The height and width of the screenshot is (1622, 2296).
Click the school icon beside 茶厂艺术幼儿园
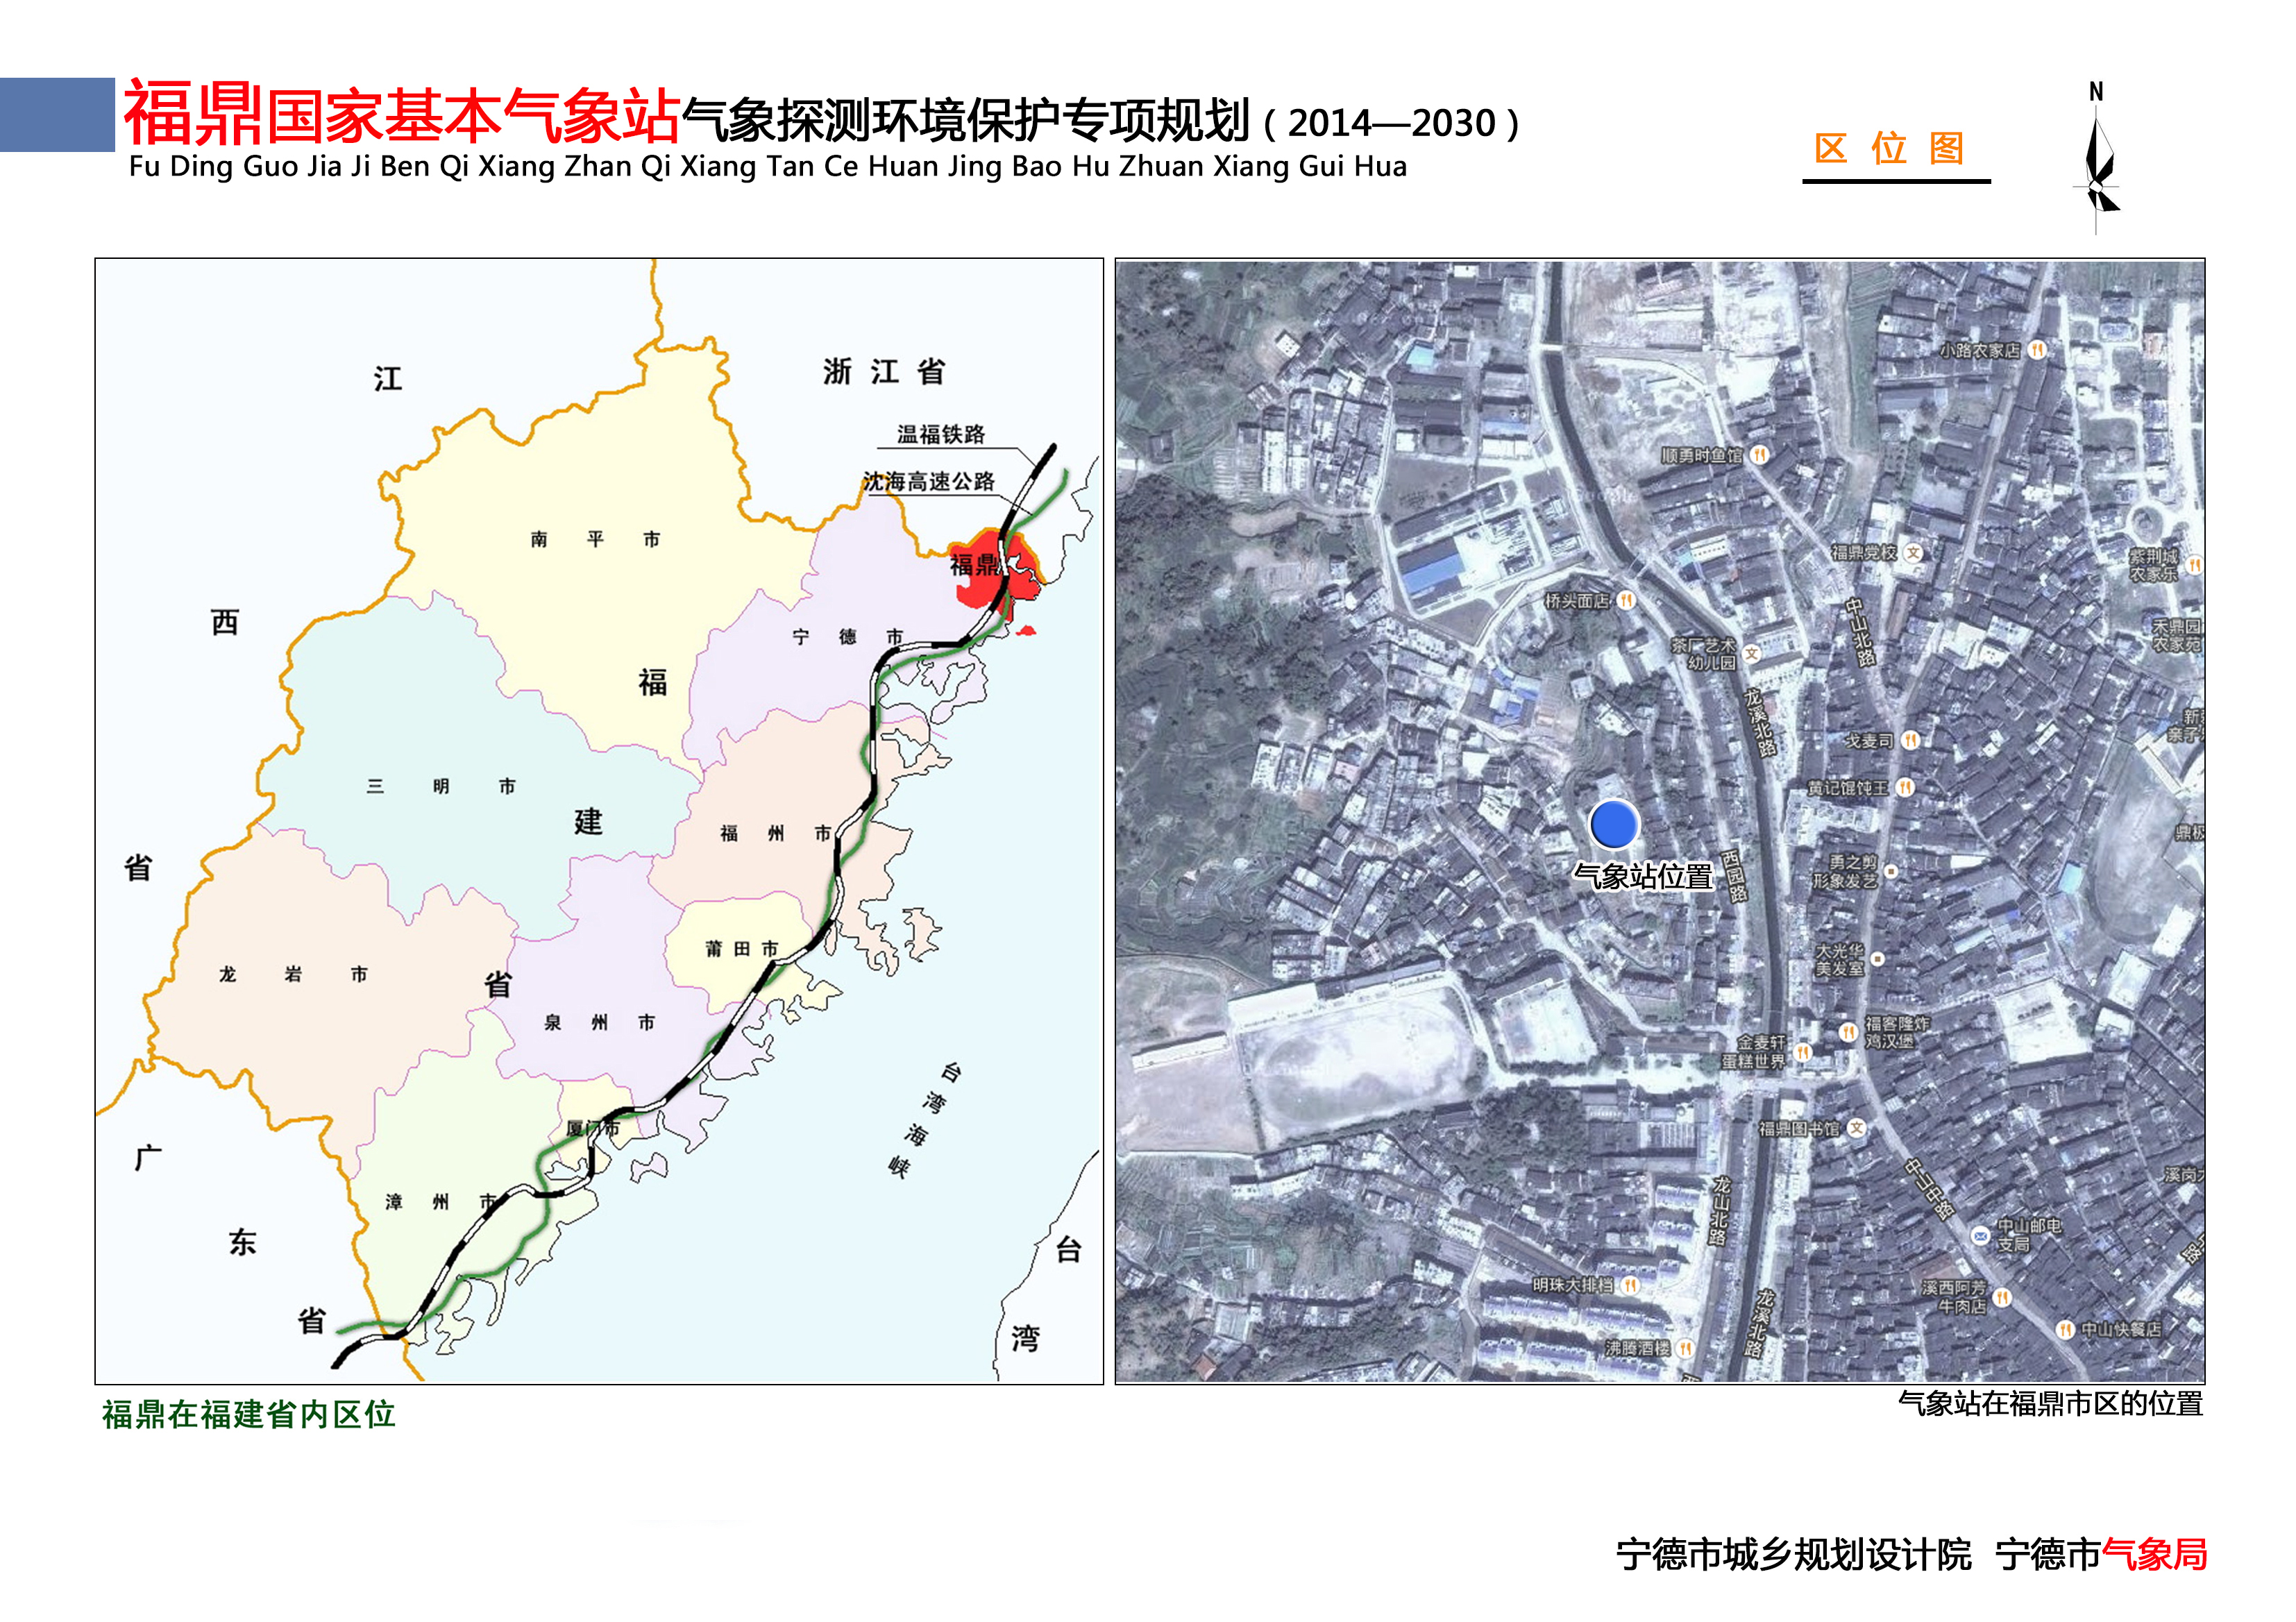coord(1751,654)
